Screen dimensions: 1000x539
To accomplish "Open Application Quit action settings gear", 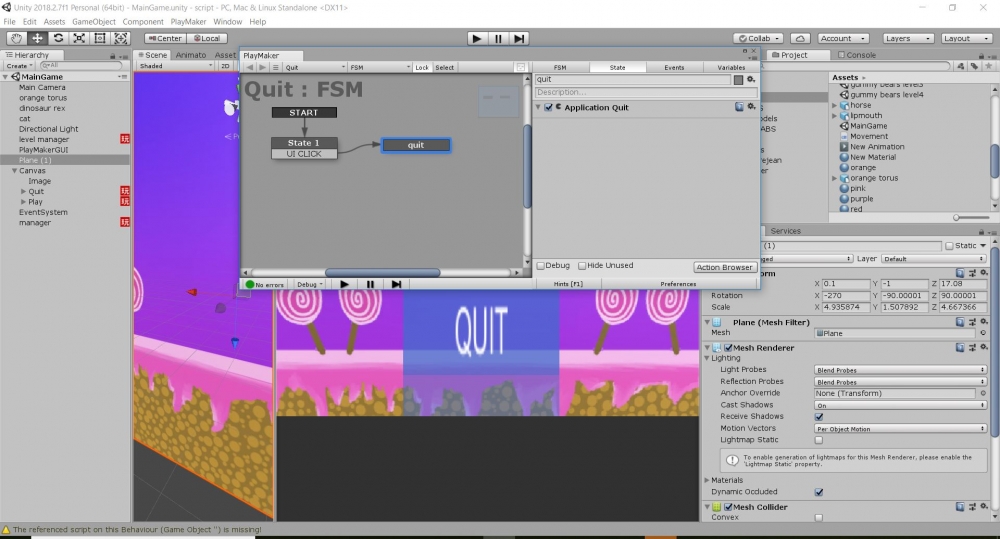I will click(x=751, y=107).
